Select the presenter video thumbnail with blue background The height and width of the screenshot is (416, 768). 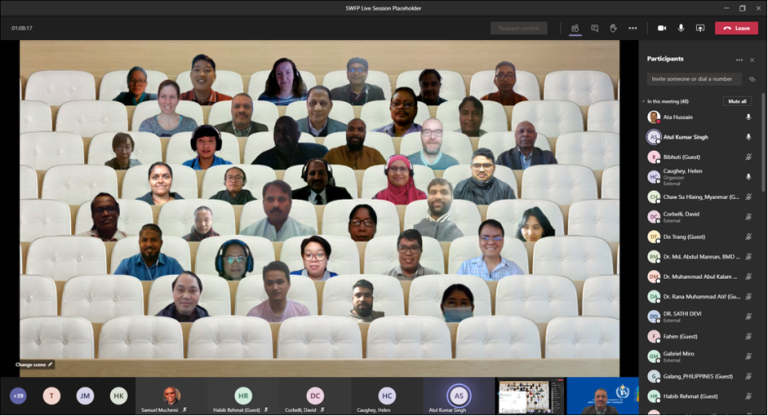tap(603, 396)
